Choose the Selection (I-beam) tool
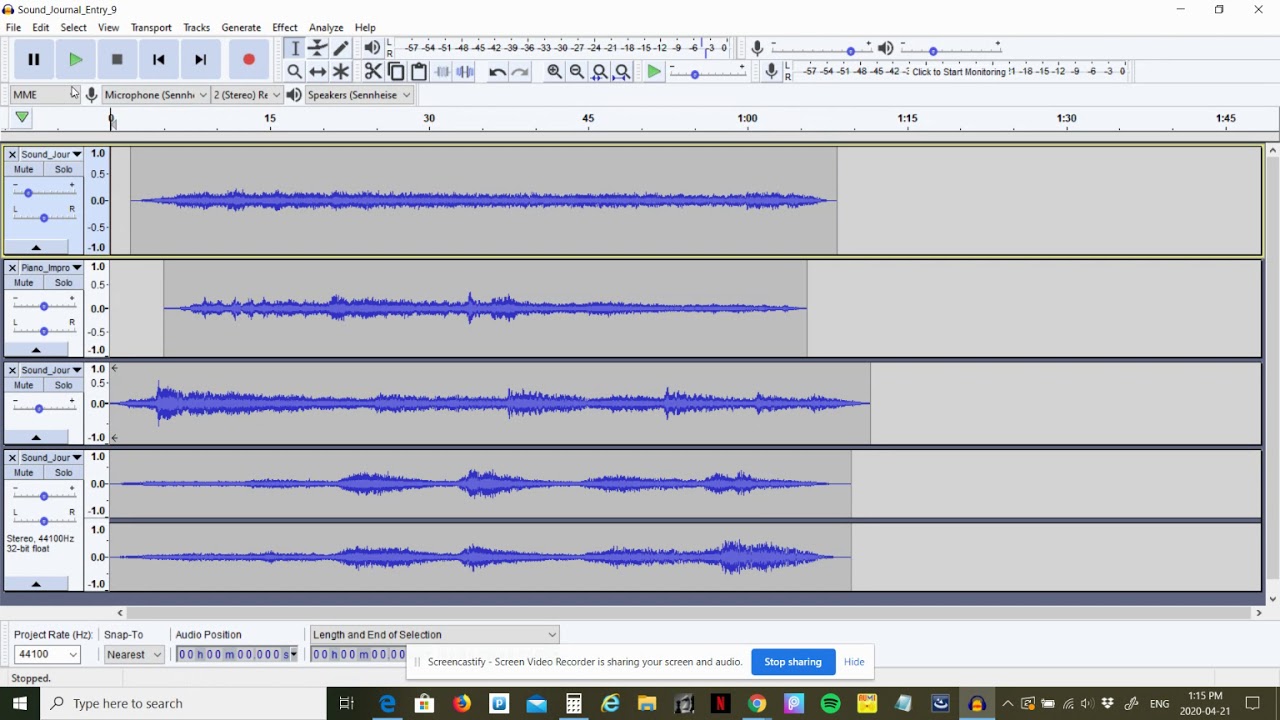Image resolution: width=1280 pixels, height=720 pixels. point(295,48)
